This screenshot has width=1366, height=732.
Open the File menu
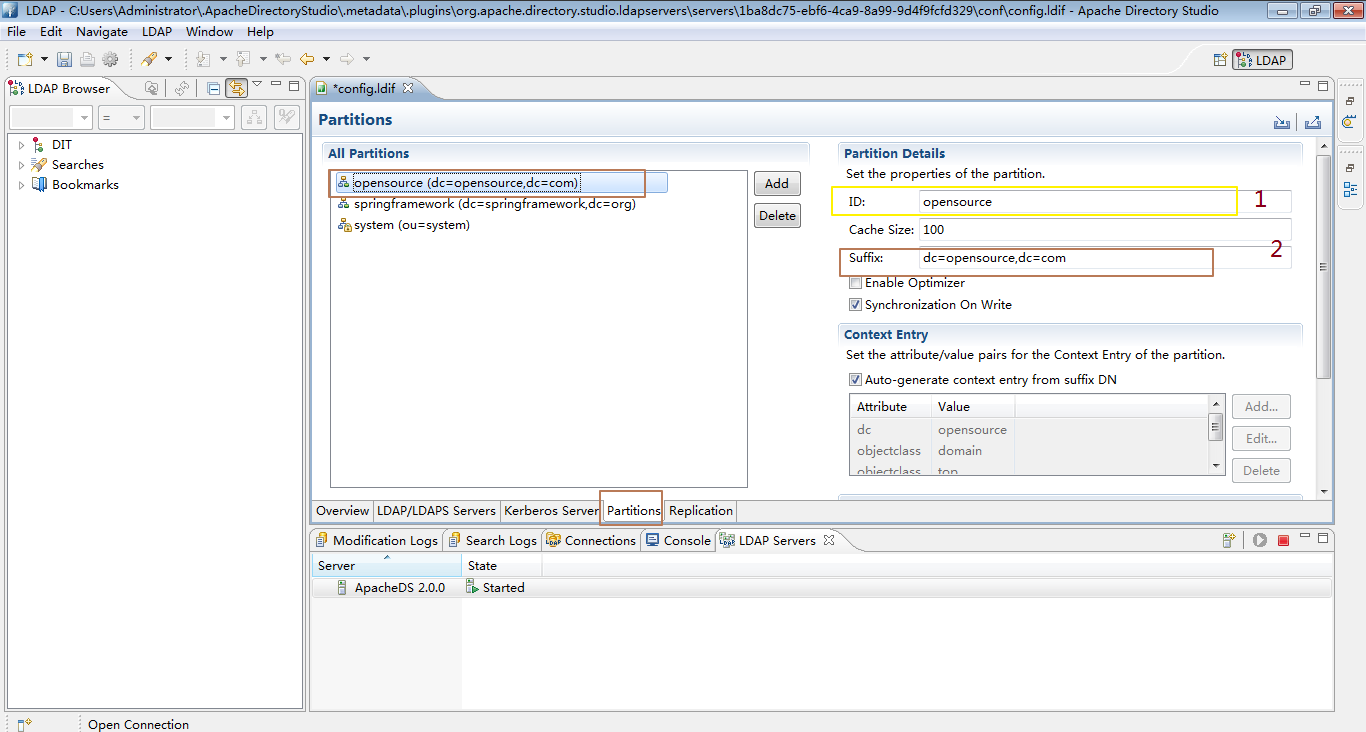(x=16, y=32)
